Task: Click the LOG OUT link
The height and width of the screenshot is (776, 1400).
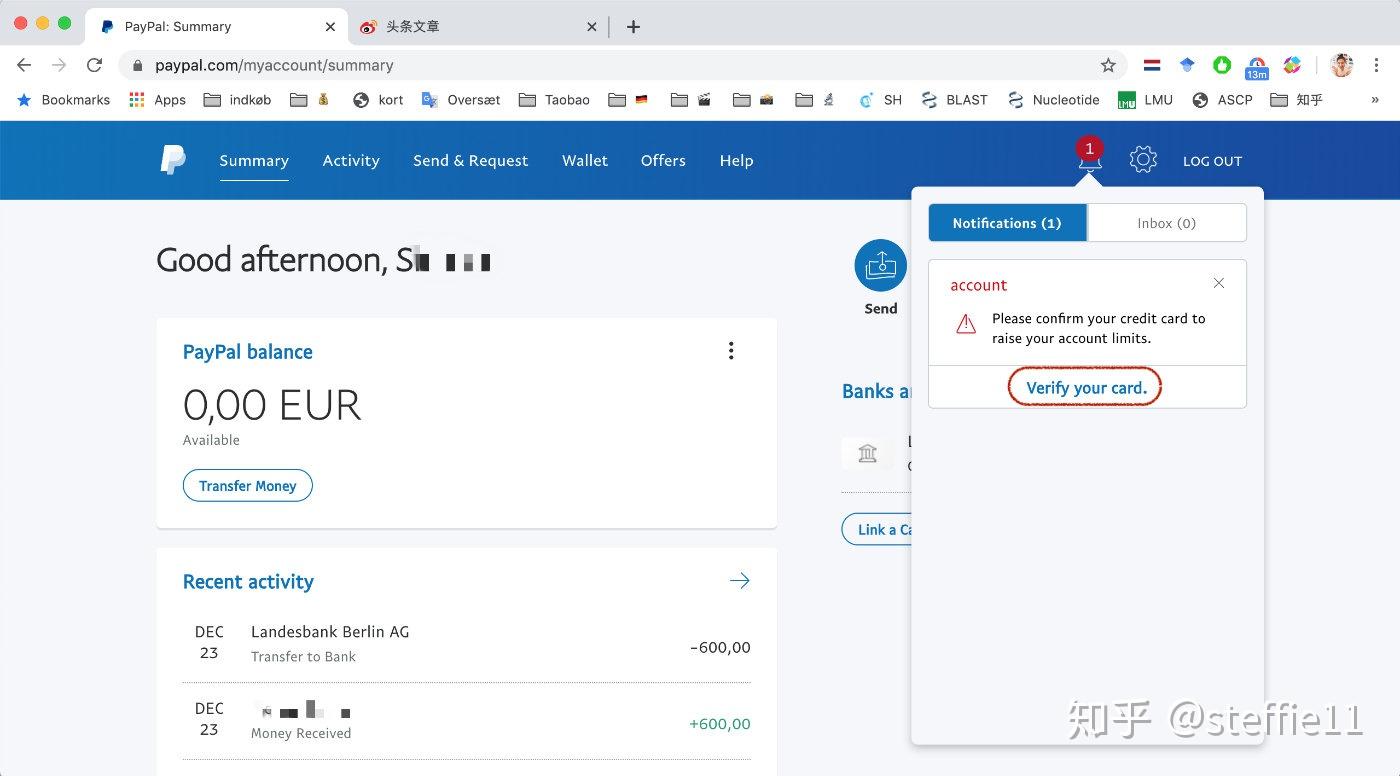Action: [1212, 161]
